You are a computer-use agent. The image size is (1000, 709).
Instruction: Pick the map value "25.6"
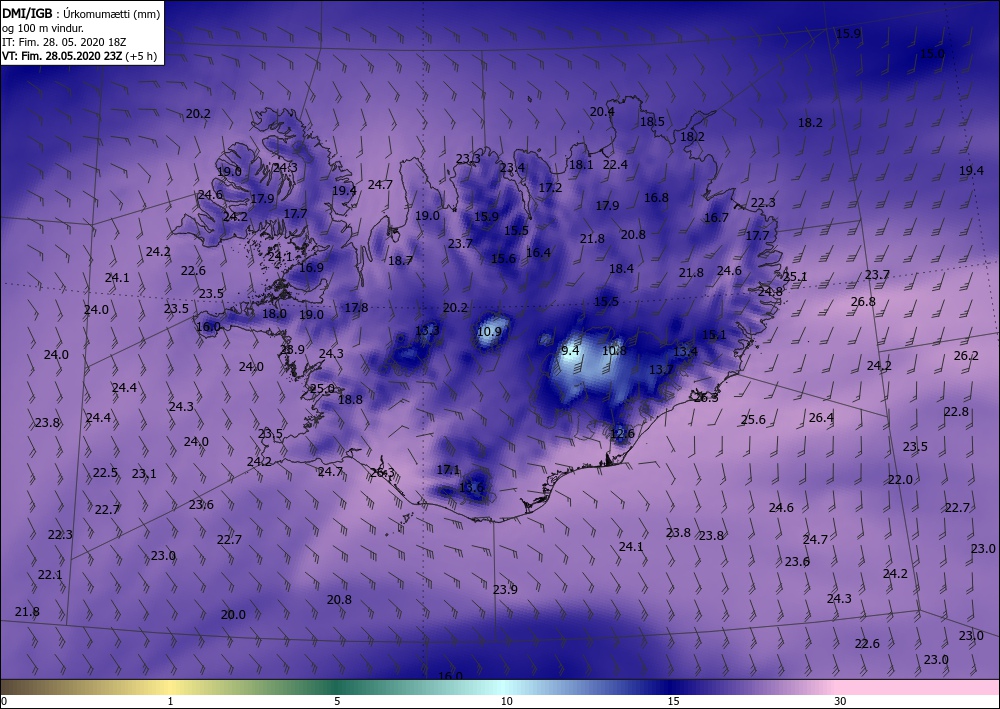click(753, 420)
